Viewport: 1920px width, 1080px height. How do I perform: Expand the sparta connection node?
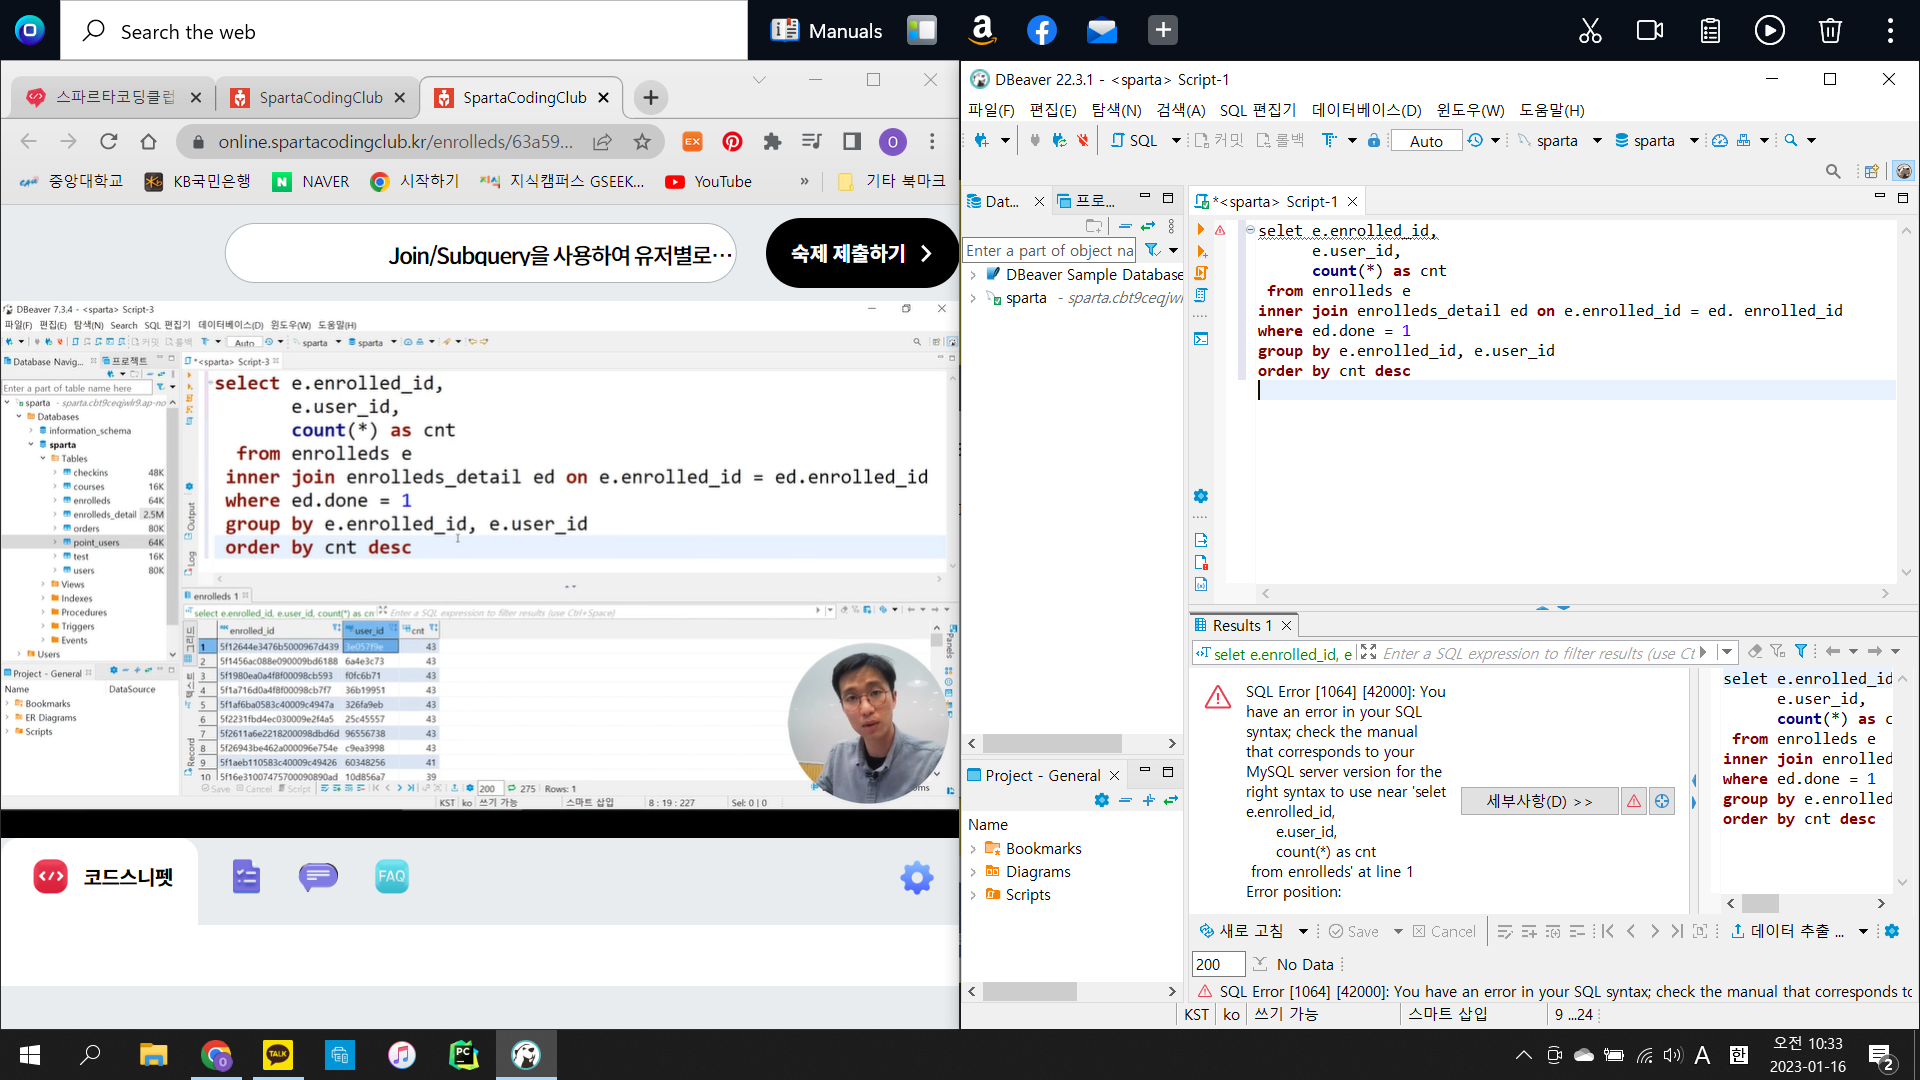pyautogui.click(x=973, y=298)
